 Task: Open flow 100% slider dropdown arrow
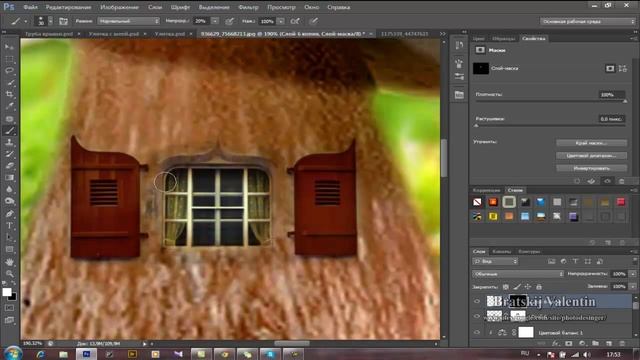(x=281, y=21)
